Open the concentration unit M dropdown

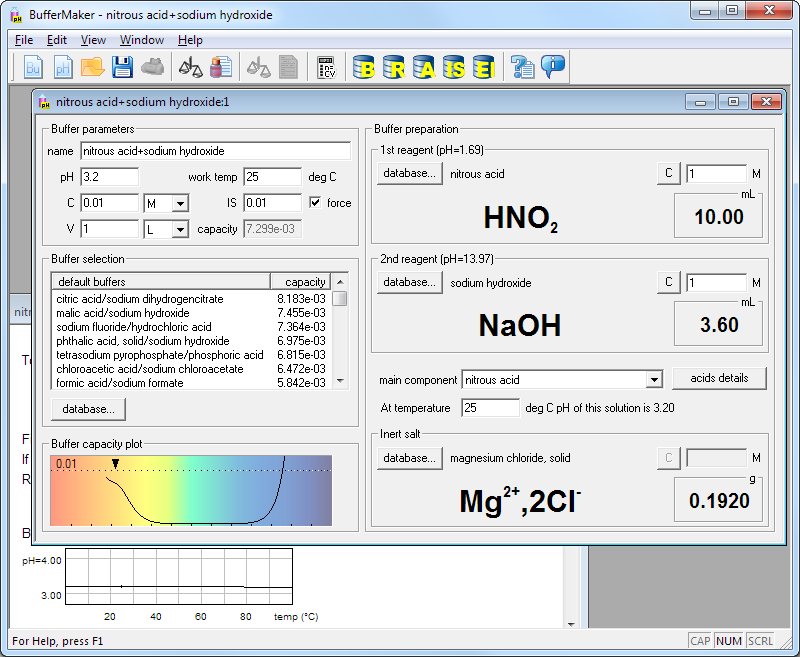[180, 204]
